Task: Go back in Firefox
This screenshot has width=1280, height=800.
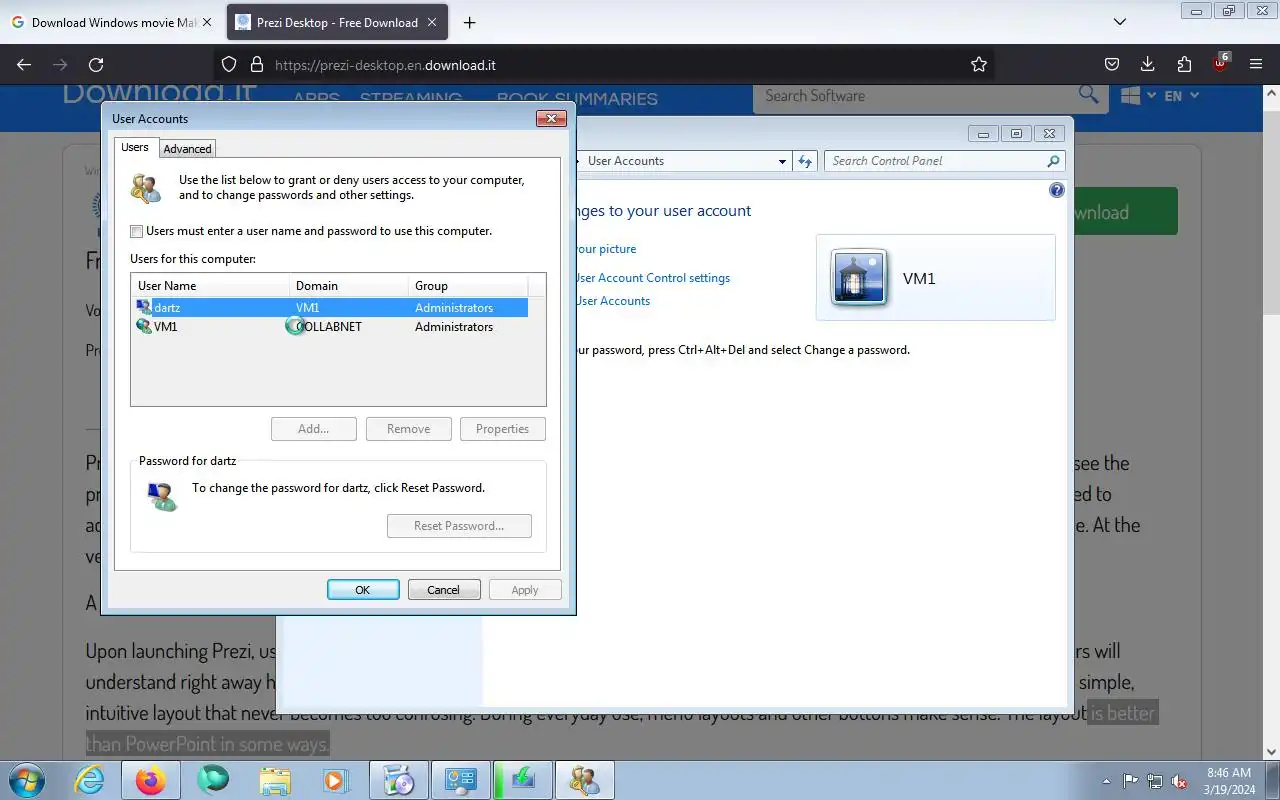Action: [x=24, y=65]
